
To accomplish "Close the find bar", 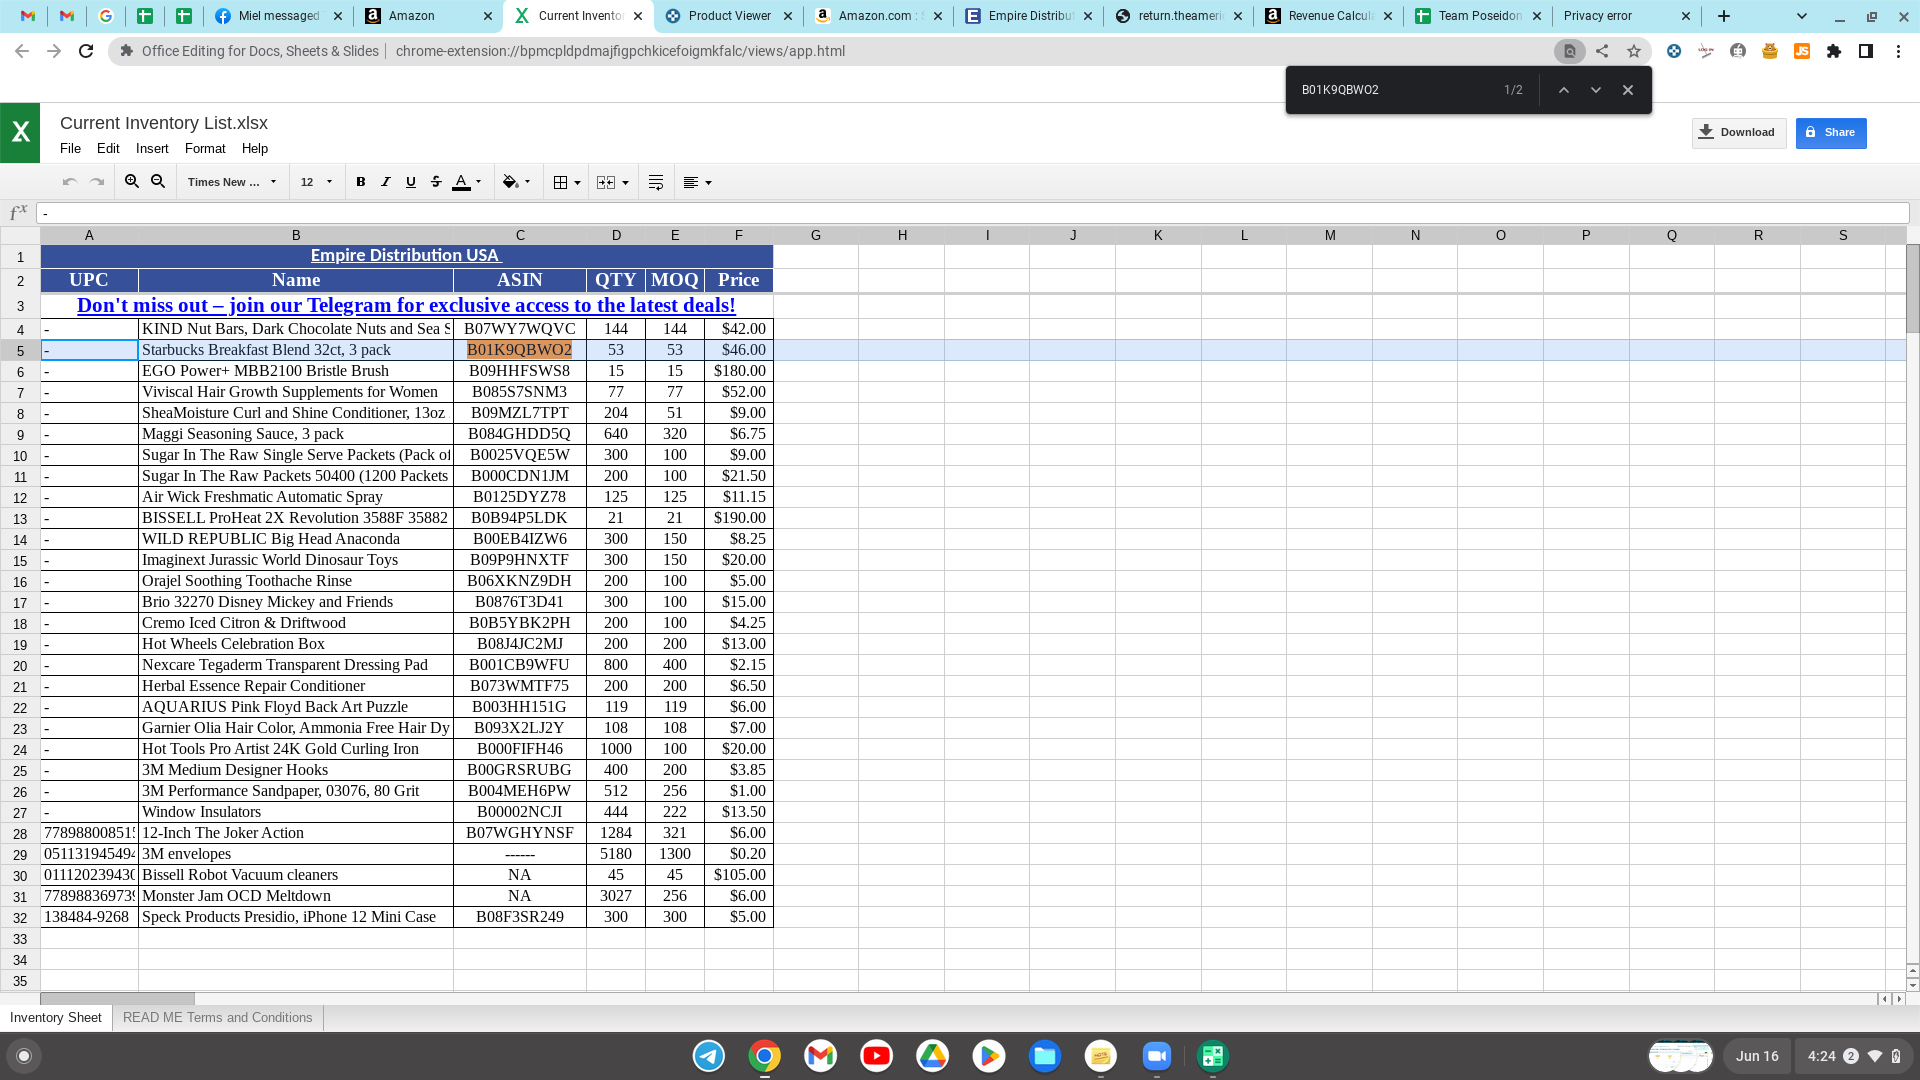I will pyautogui.click(x=1628, y=90).
